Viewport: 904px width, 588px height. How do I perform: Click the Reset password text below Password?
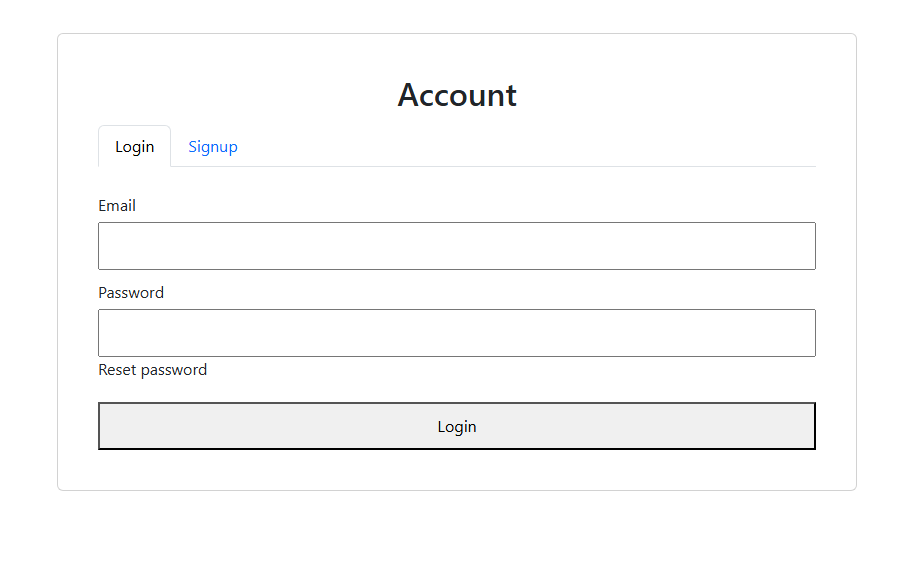coord(152,369)
